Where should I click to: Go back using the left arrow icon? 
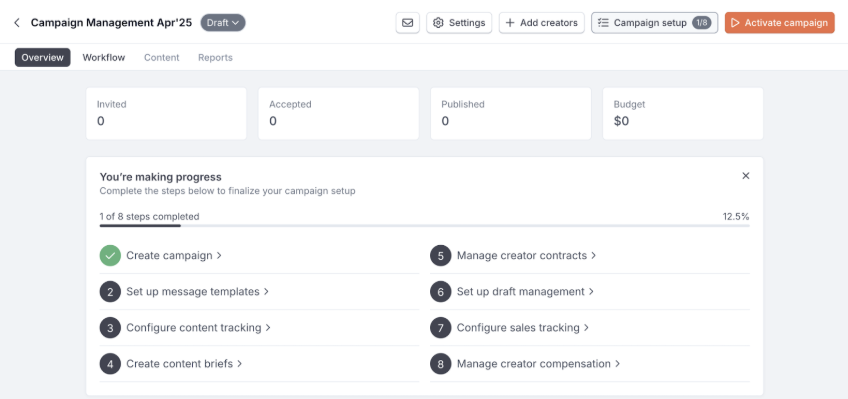click(x=17, y=23)
